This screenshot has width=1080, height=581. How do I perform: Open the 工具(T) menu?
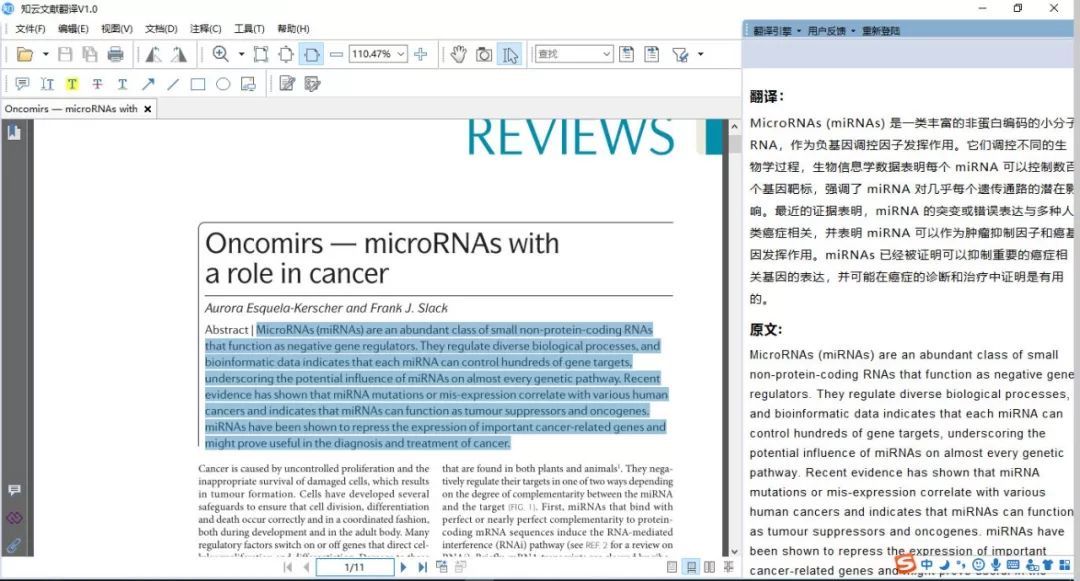pos(249,28)
